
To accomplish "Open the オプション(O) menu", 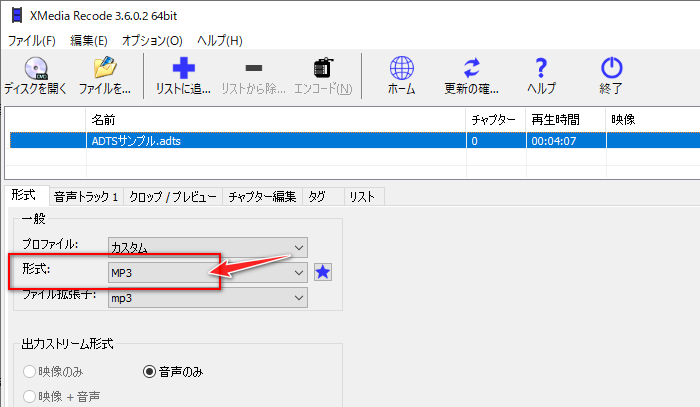I will 152,41.
